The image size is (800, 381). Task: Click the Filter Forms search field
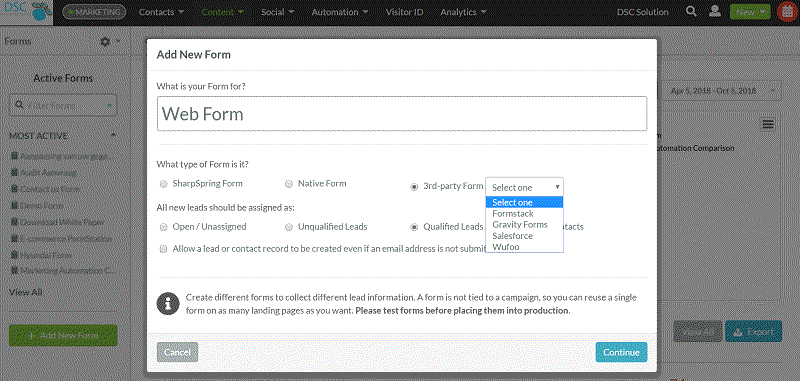pos(63,105)
